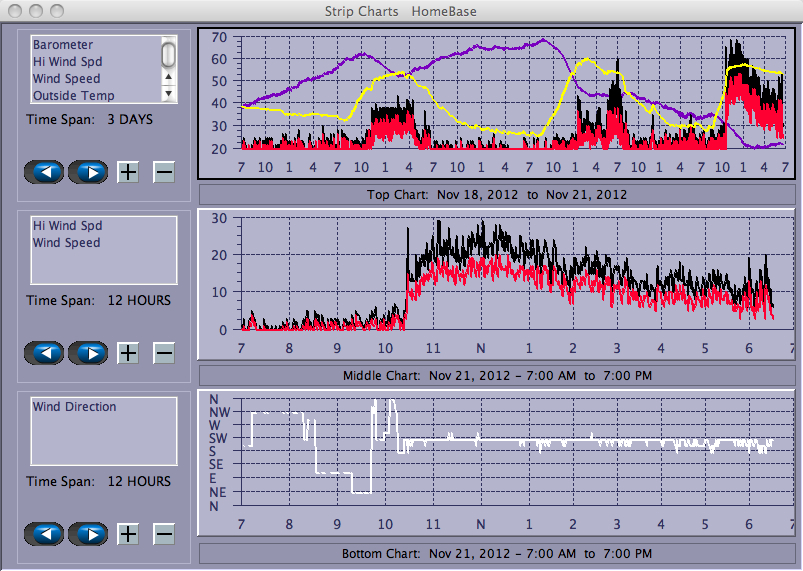This screenshot has height=571, width=803.
Task: Click the top chart's back arrow button
Action: tap(44, 172)
